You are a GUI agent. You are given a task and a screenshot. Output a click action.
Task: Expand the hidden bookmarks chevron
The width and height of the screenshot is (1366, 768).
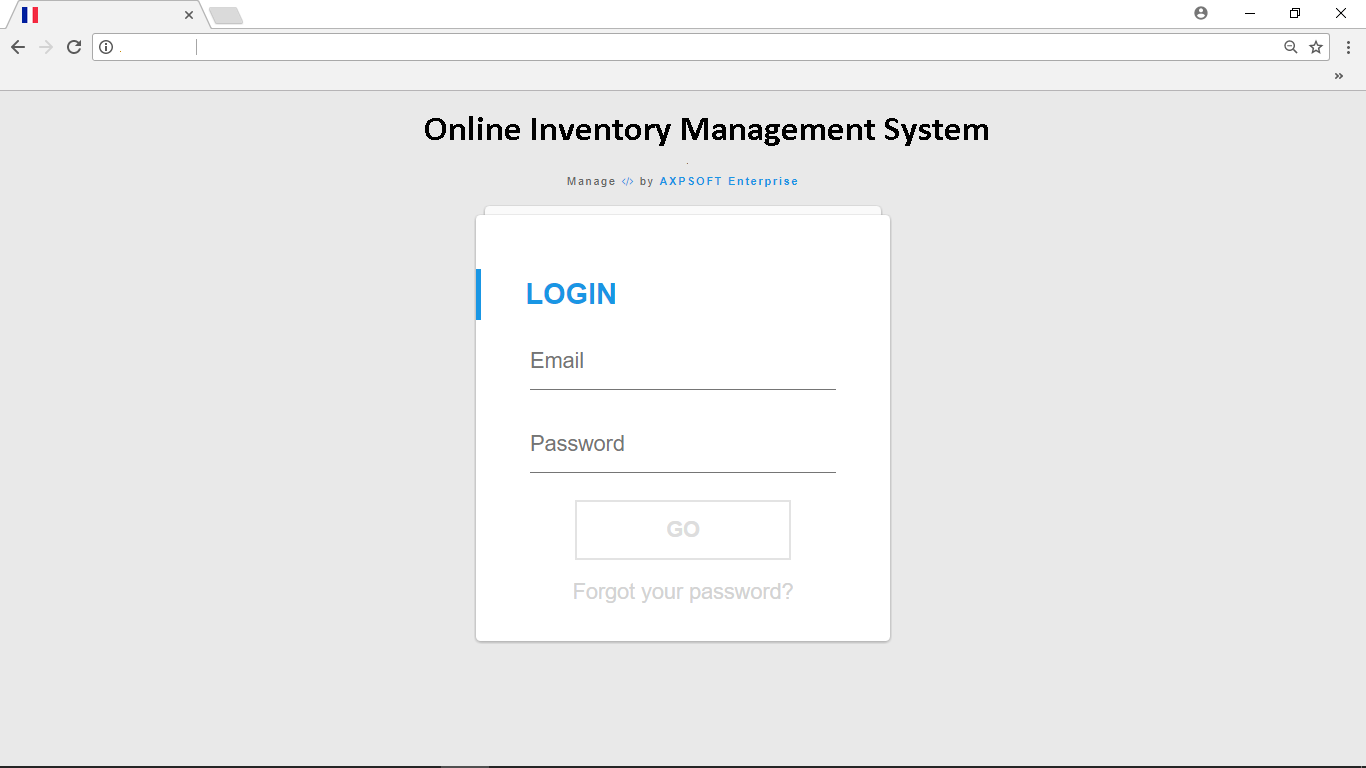tap(1339, 76)
